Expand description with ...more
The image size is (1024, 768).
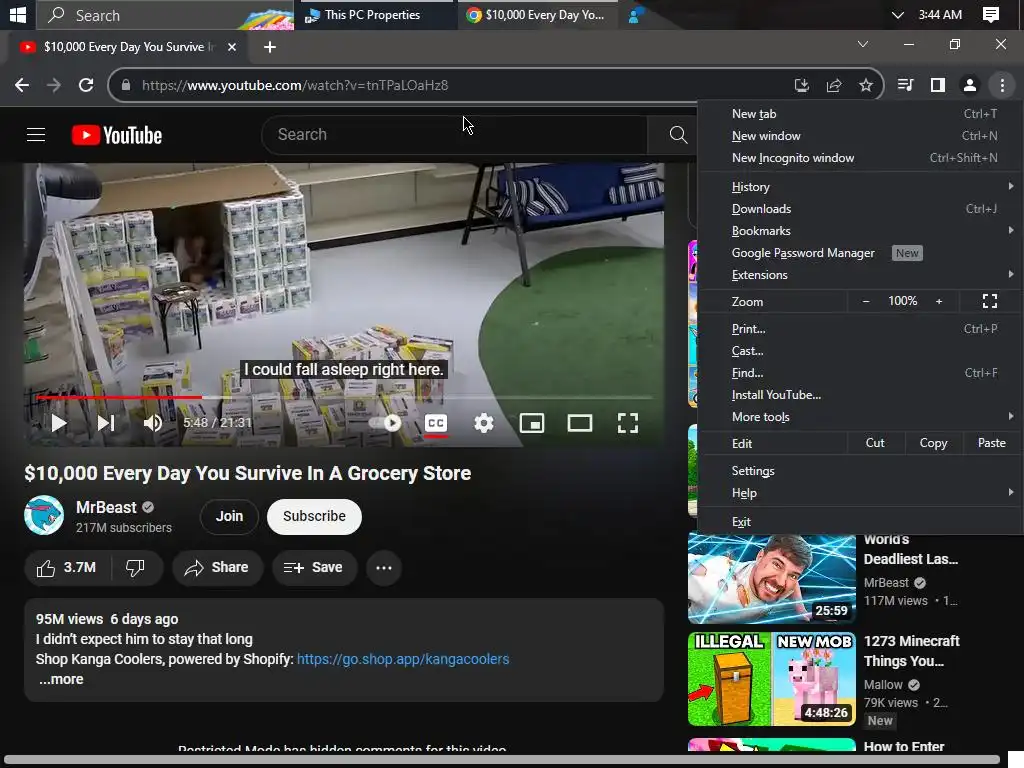coord(61,679)
